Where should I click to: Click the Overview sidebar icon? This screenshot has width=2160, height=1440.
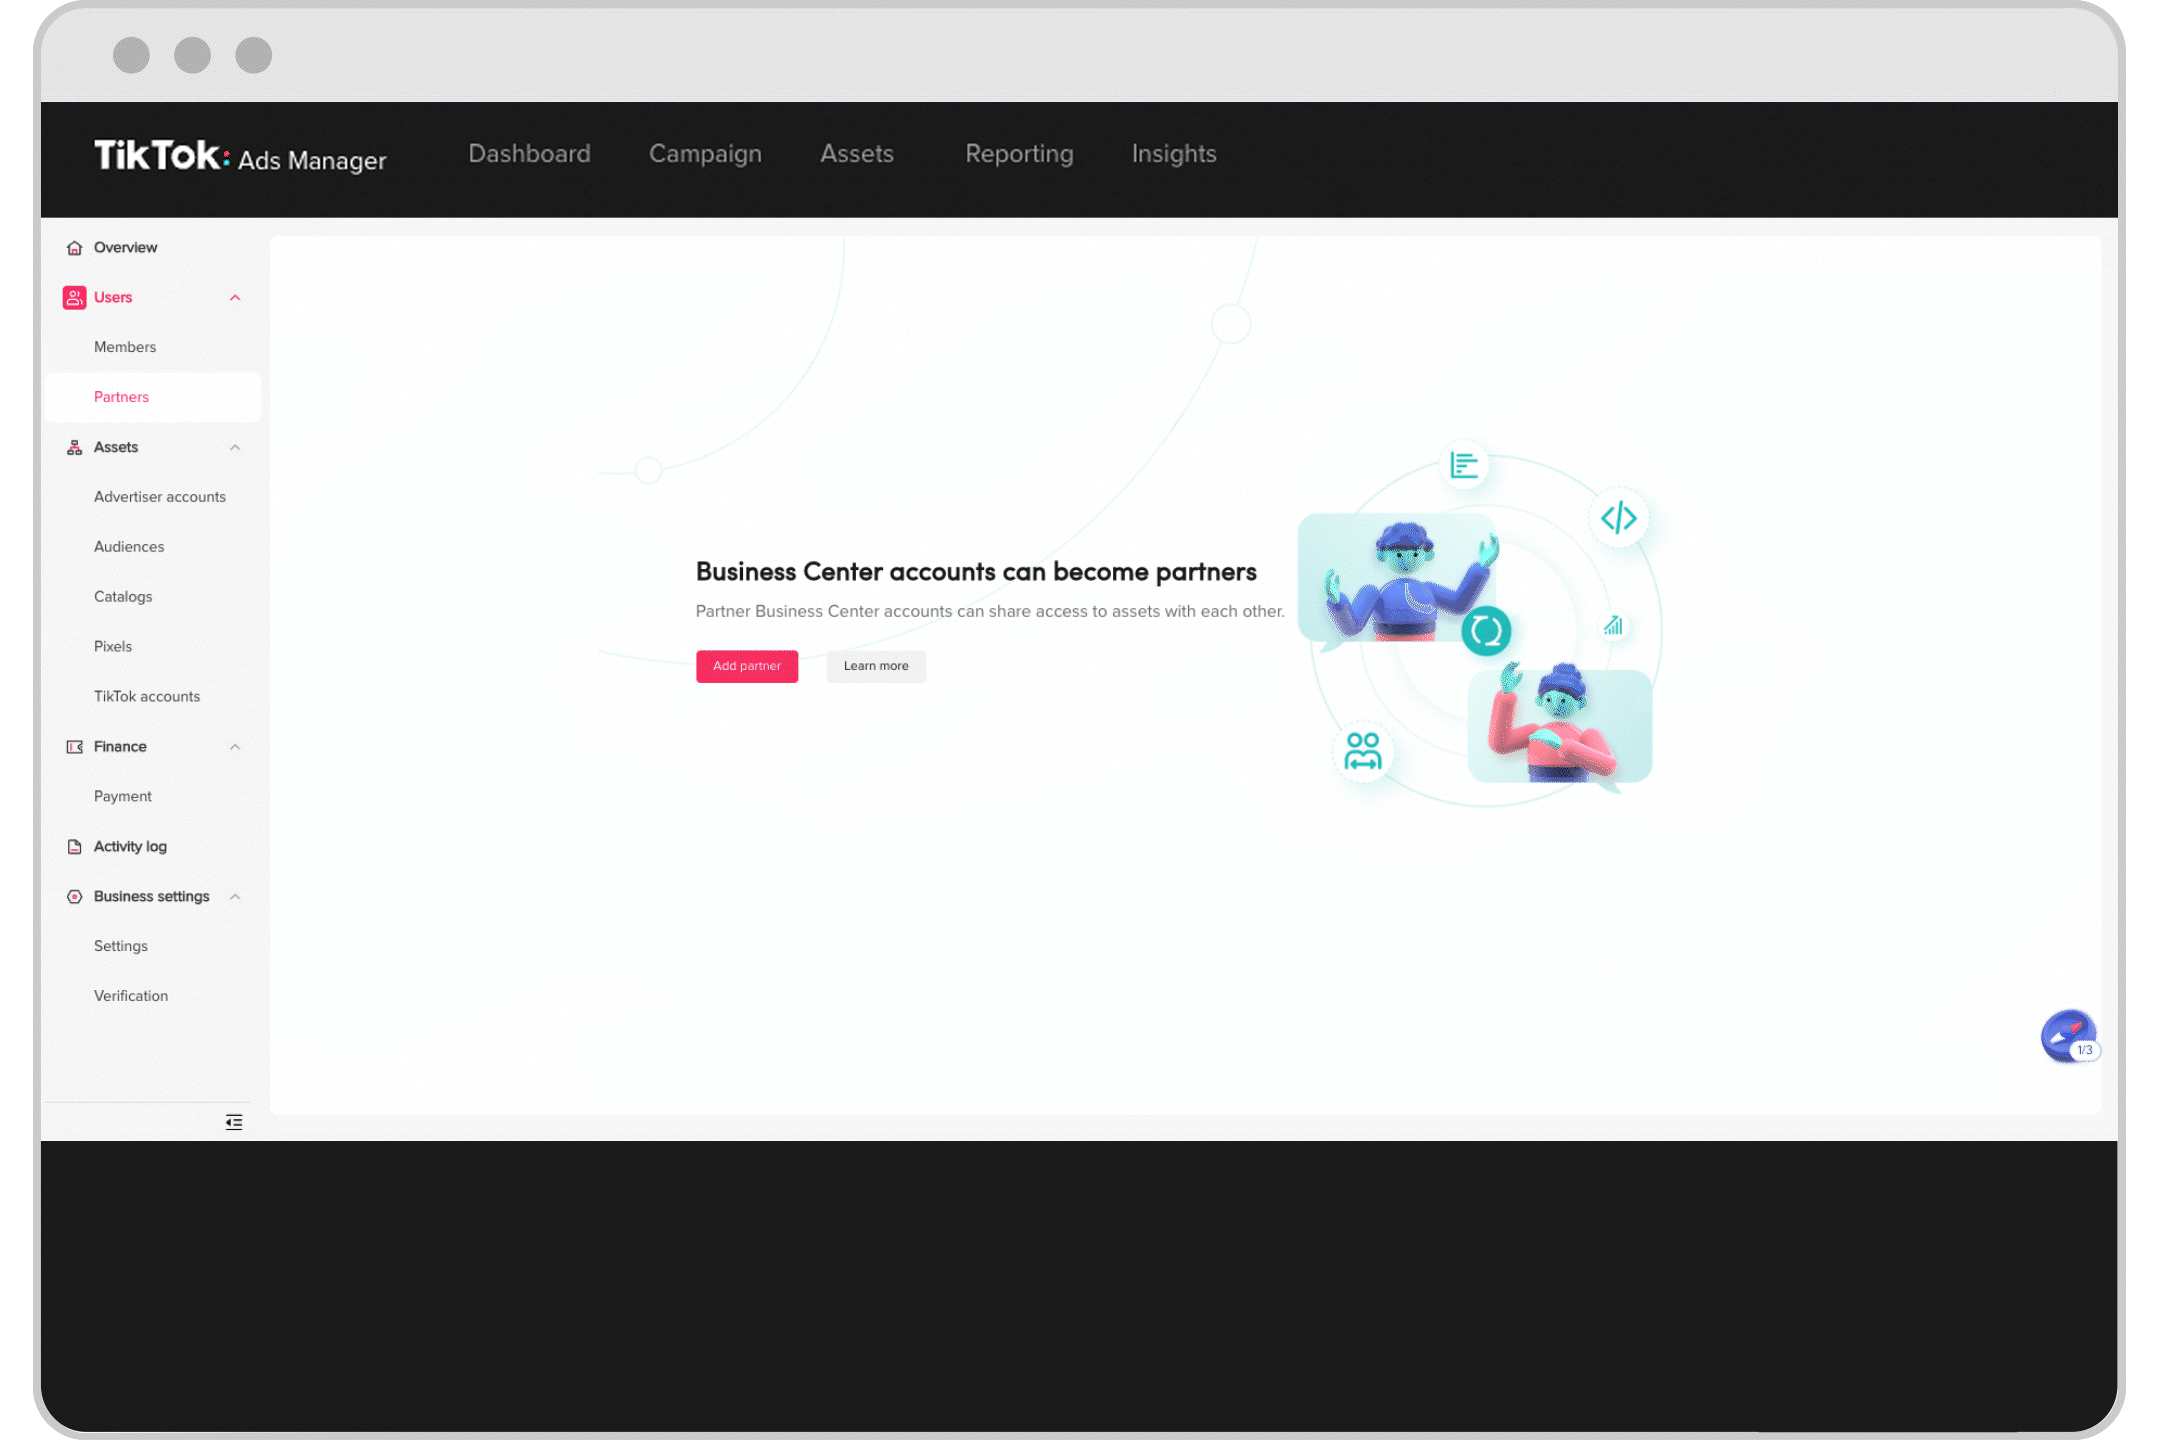pos(74,248)
